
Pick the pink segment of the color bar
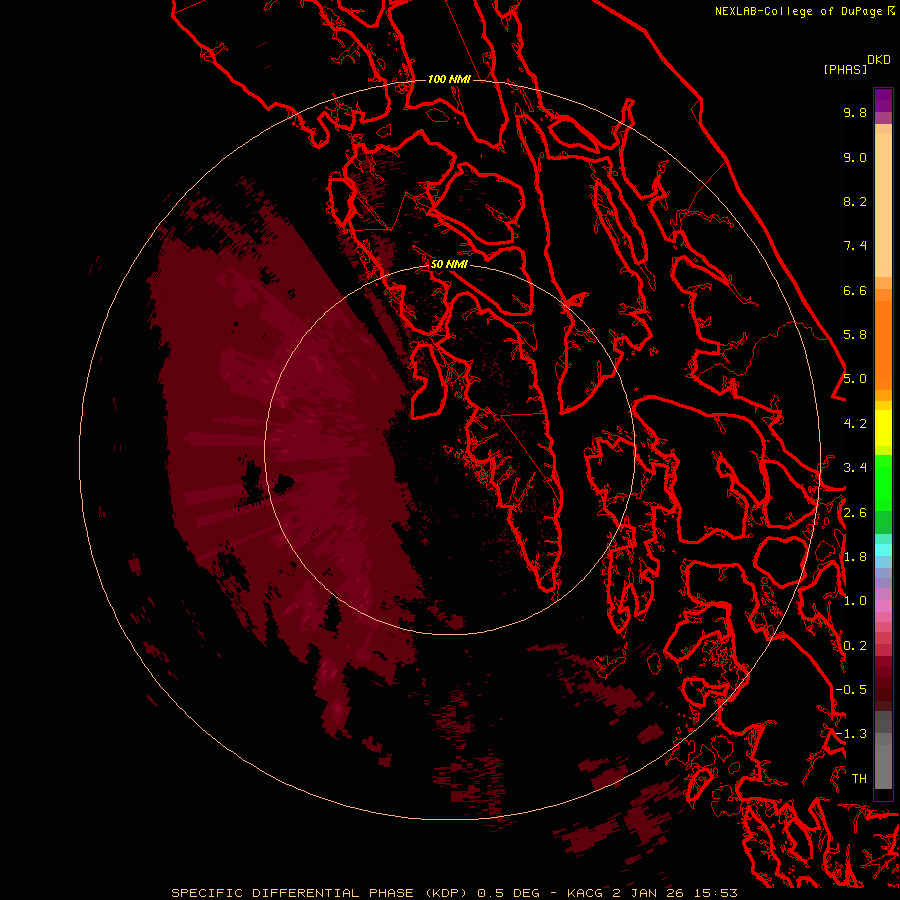[883, 606]
